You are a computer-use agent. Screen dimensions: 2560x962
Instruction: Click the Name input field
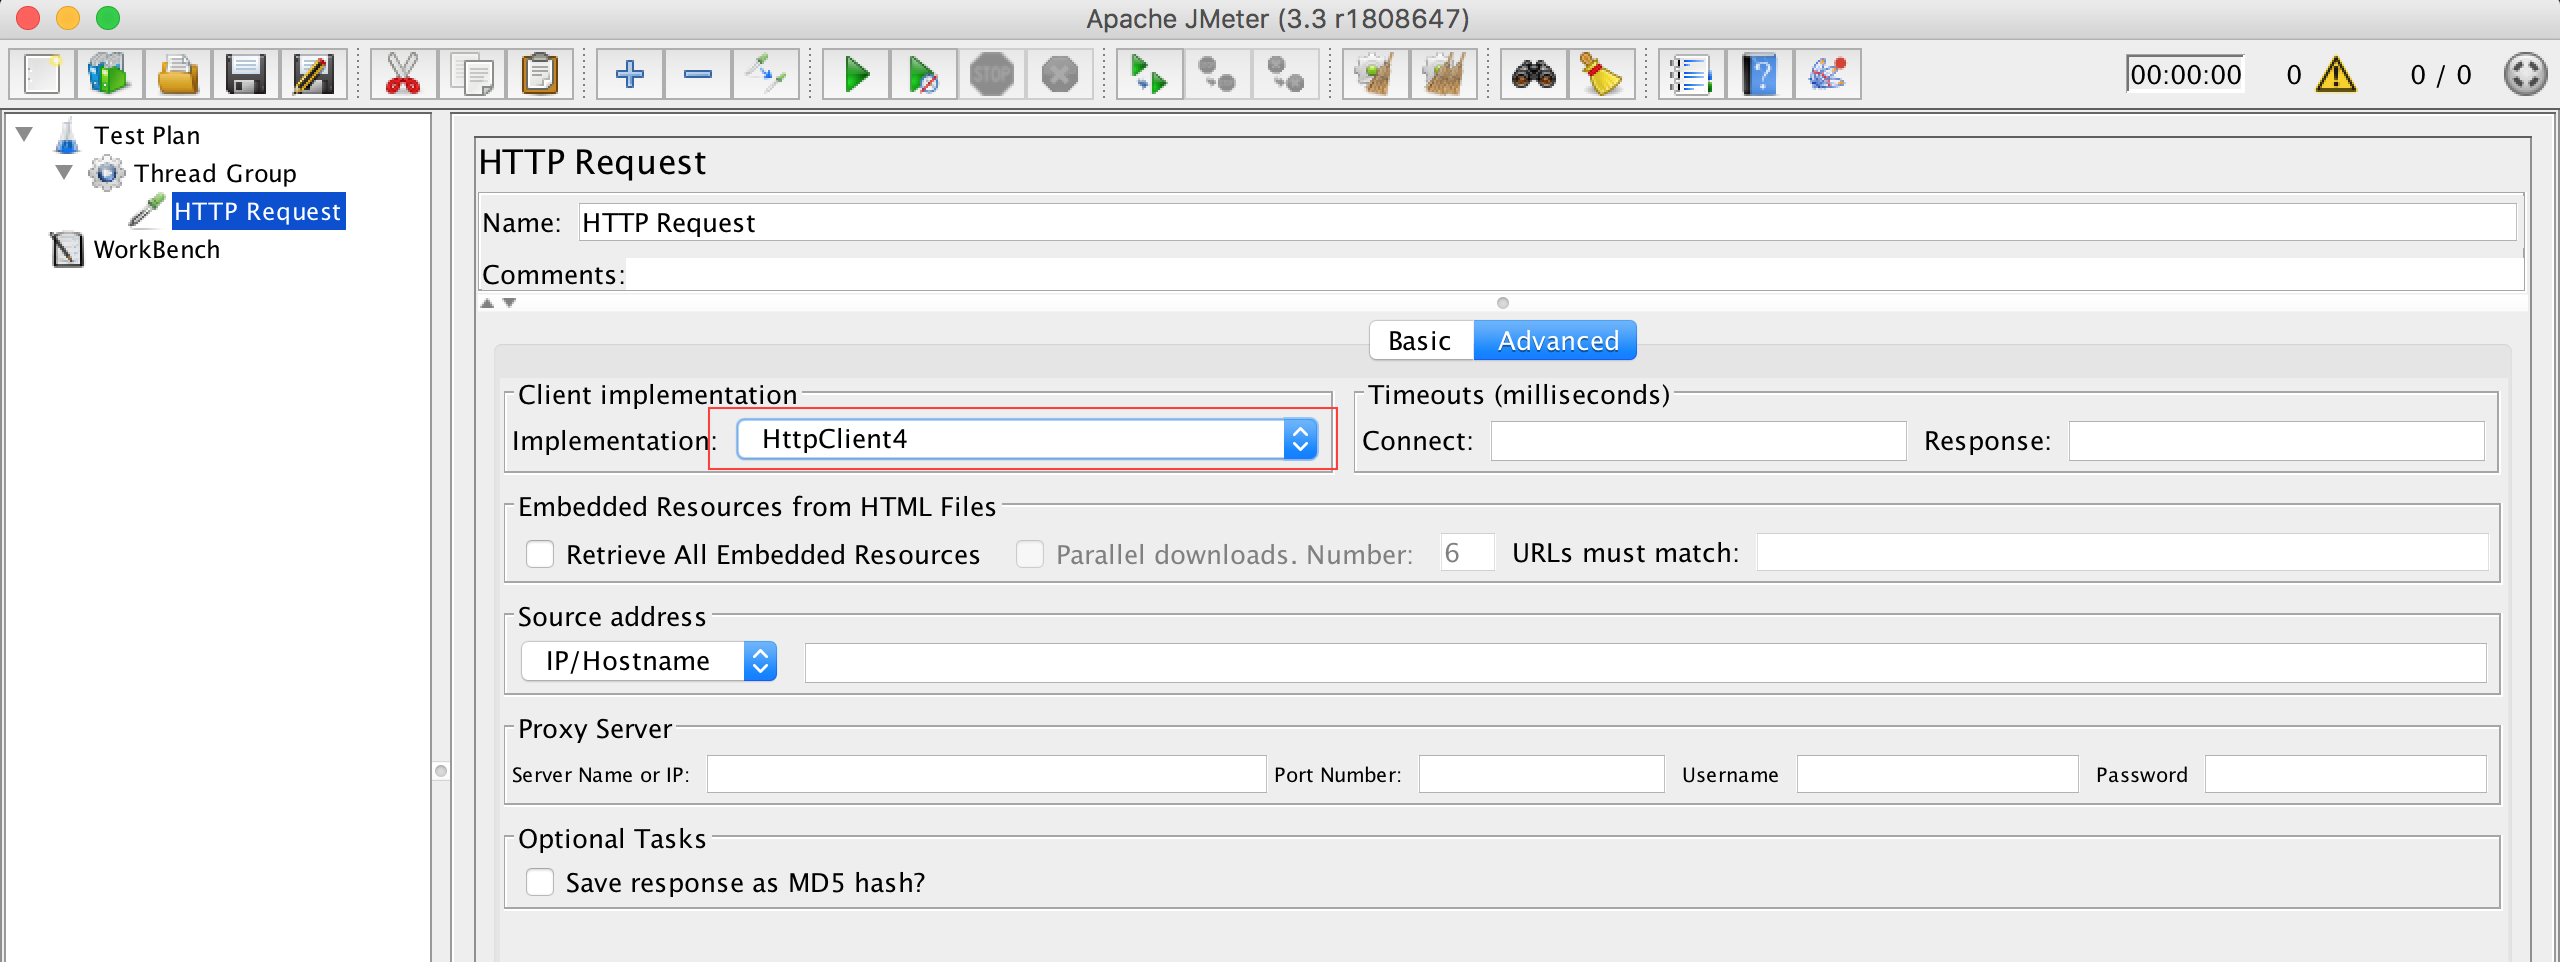(x=1547, y=222)
